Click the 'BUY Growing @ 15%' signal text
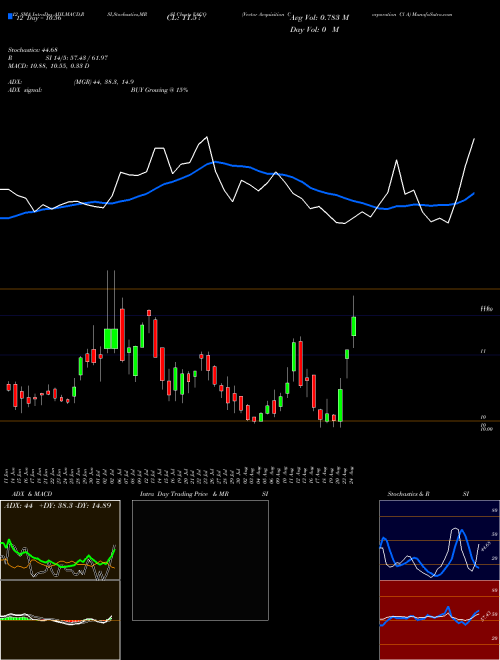The image size is (500, 660). coord(159,90)
